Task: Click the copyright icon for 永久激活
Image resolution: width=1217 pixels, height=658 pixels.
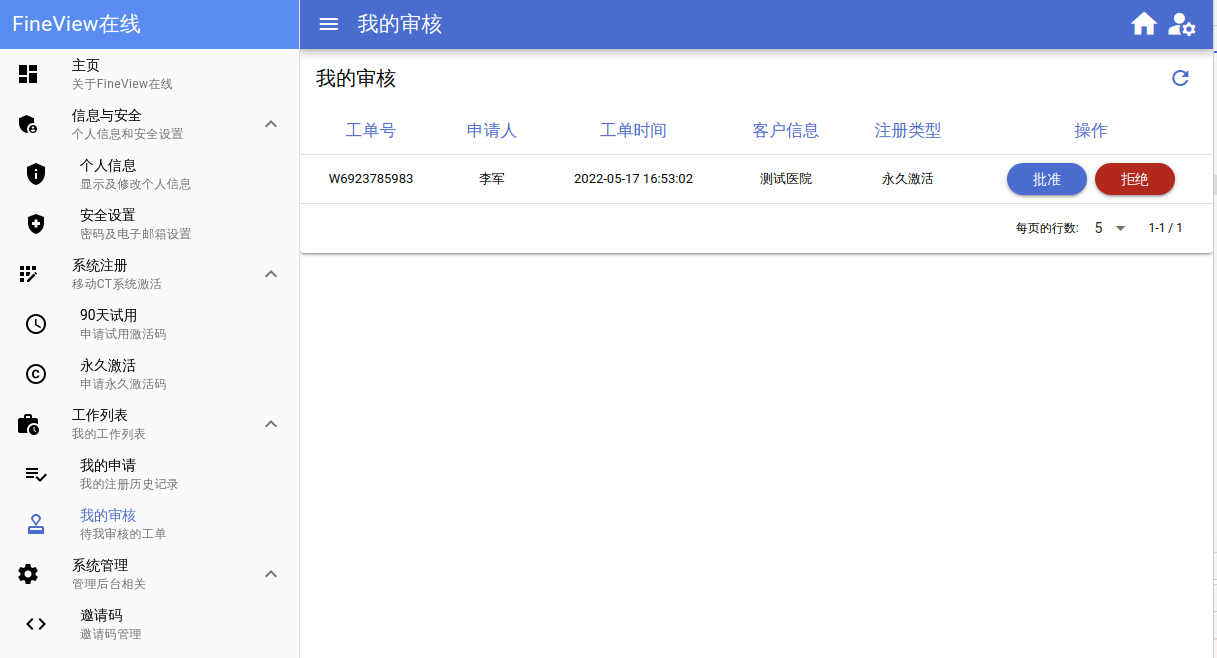Action: click(x=36, y=374)
